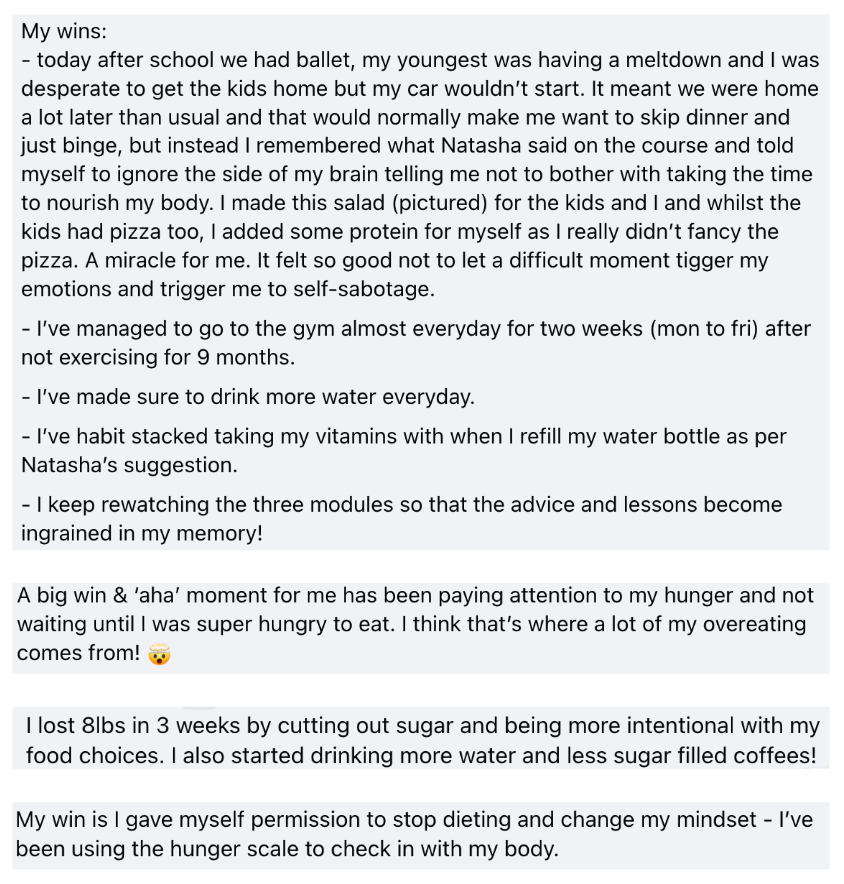Screen dimensions: 844x884
Task: Select the rewatching three modules bullet
Action: click(401, 518)
